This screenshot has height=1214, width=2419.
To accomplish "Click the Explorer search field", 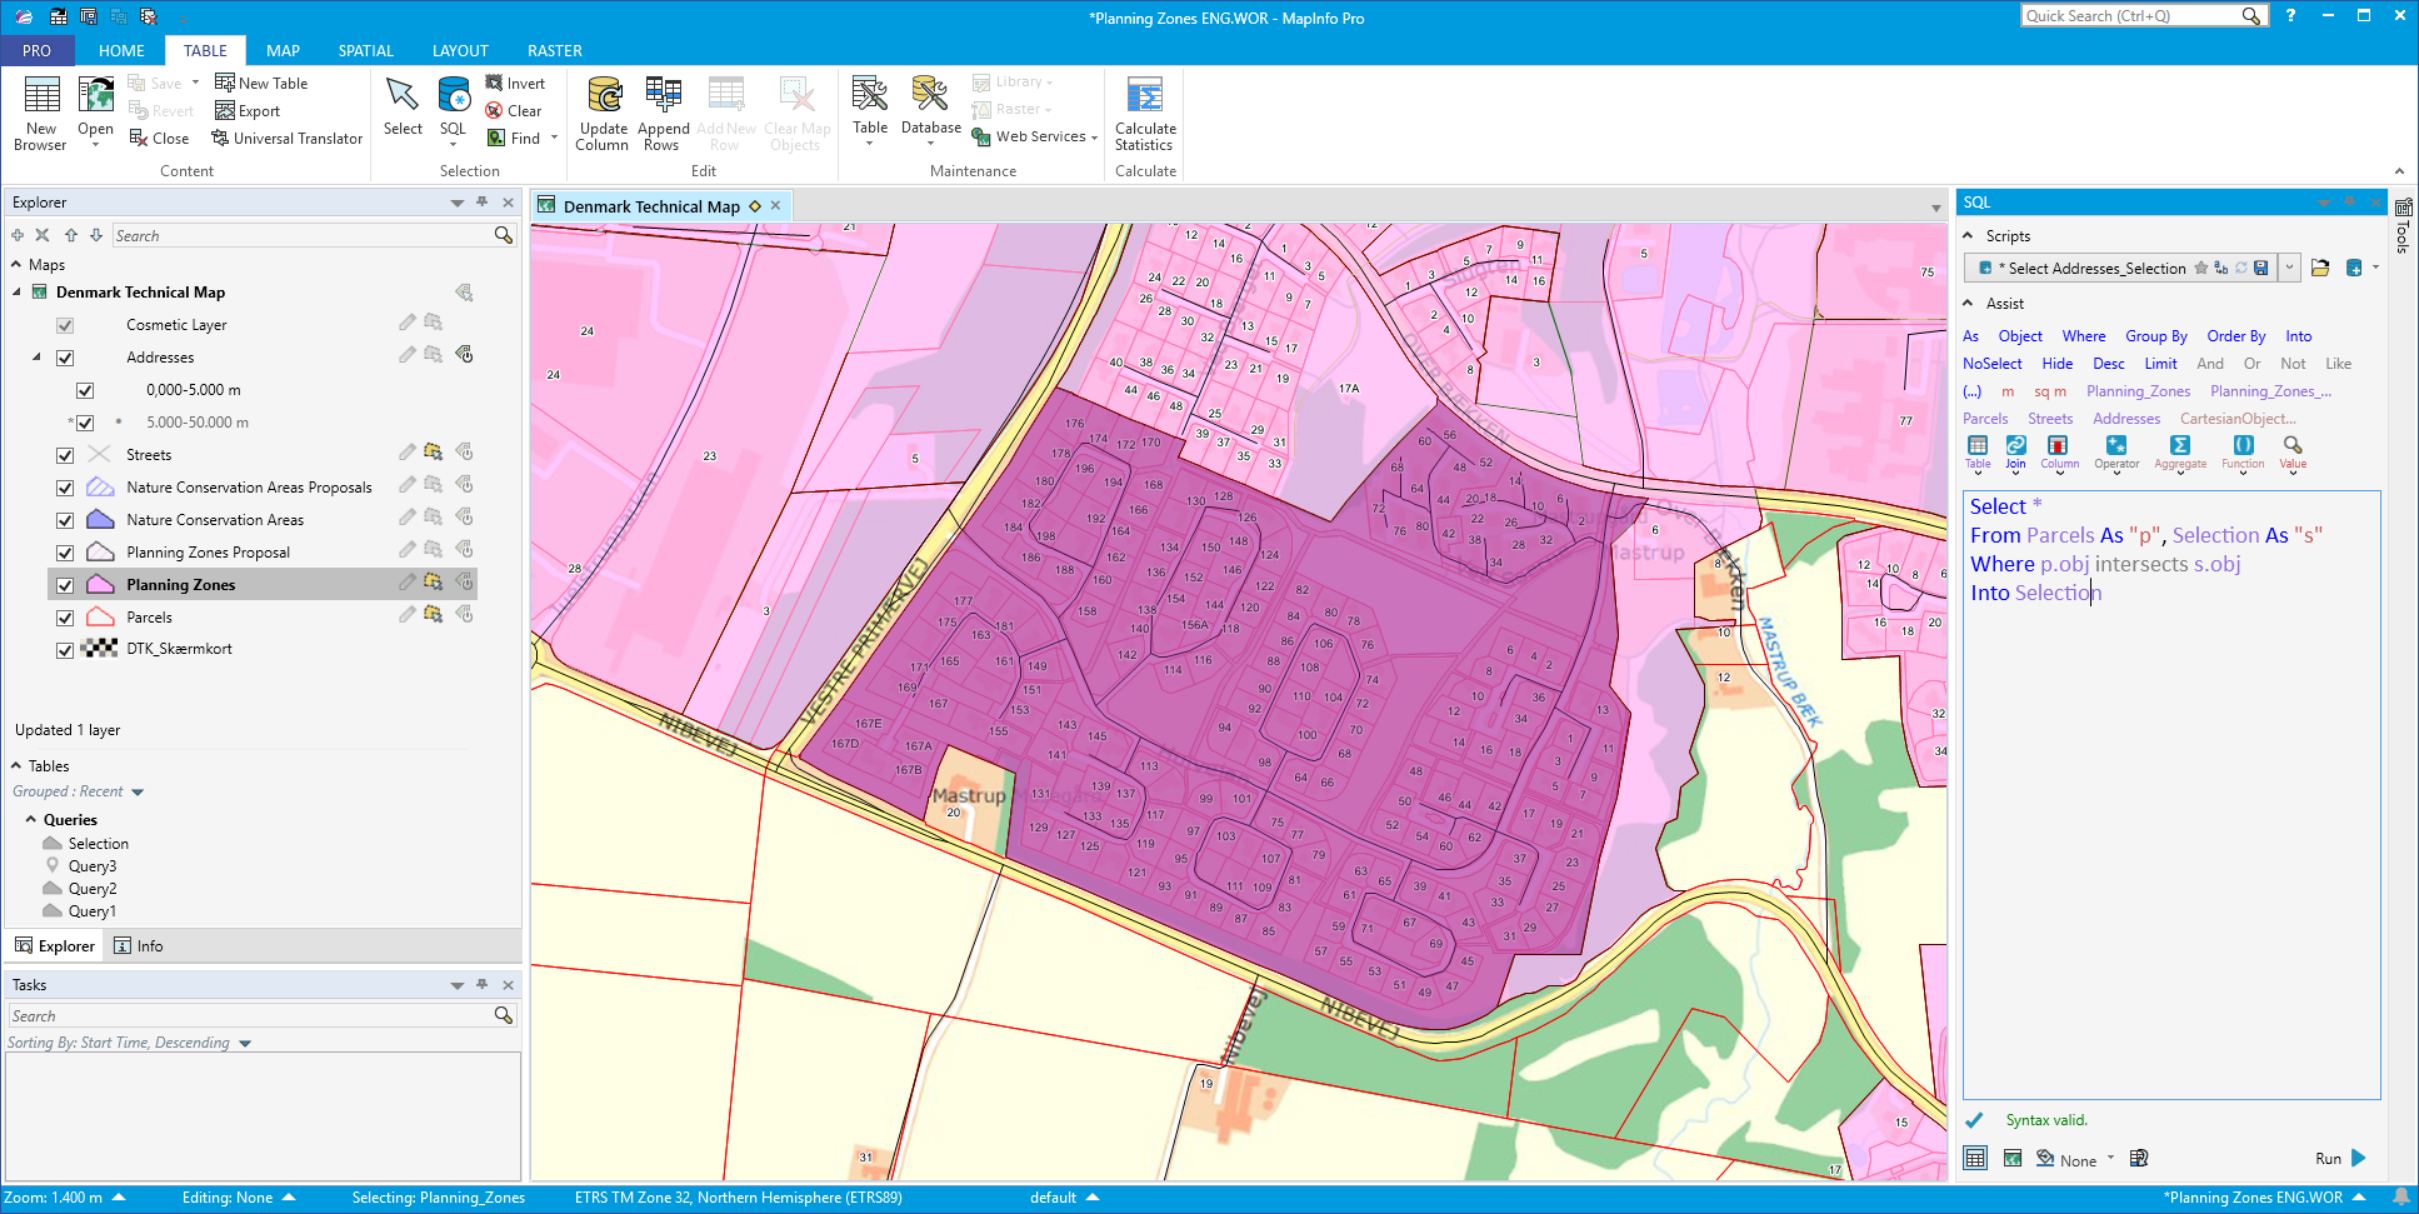I will tap(300, 236).
